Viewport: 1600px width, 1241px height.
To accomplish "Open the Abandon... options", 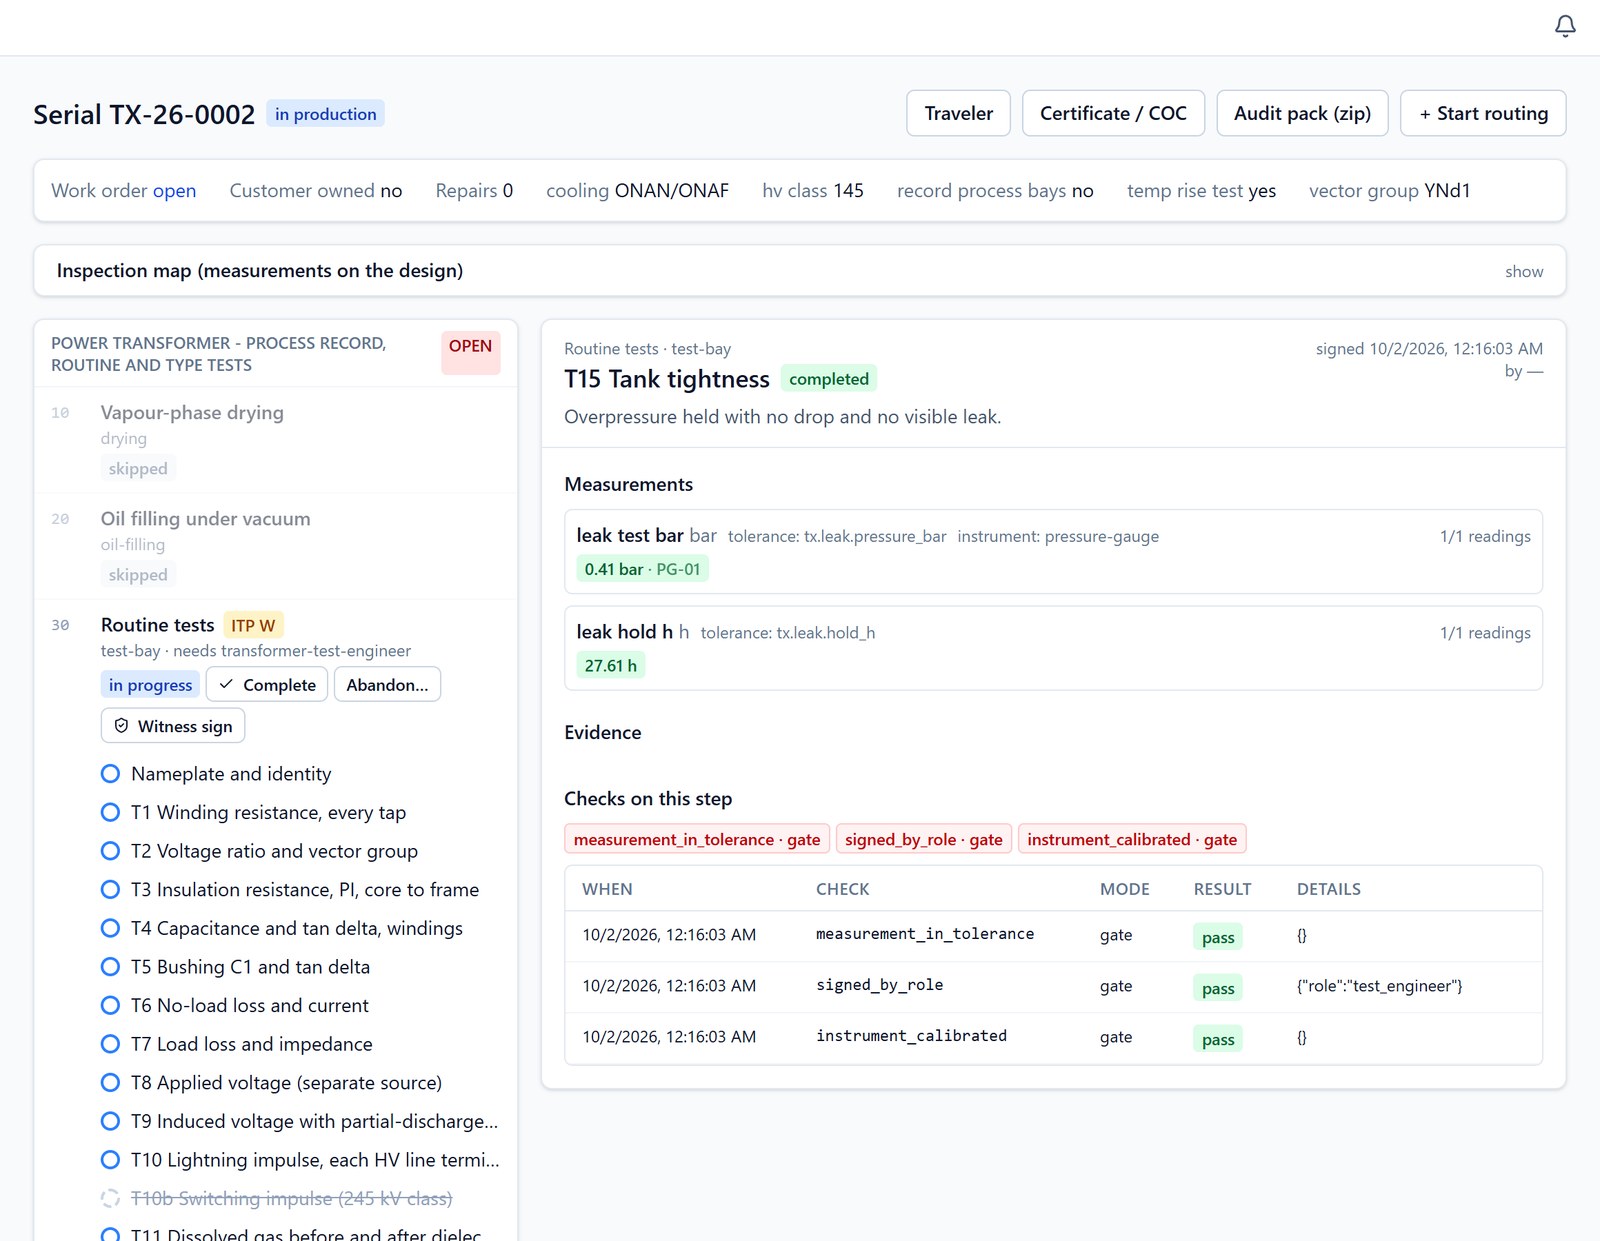I will tap(387, 684).
